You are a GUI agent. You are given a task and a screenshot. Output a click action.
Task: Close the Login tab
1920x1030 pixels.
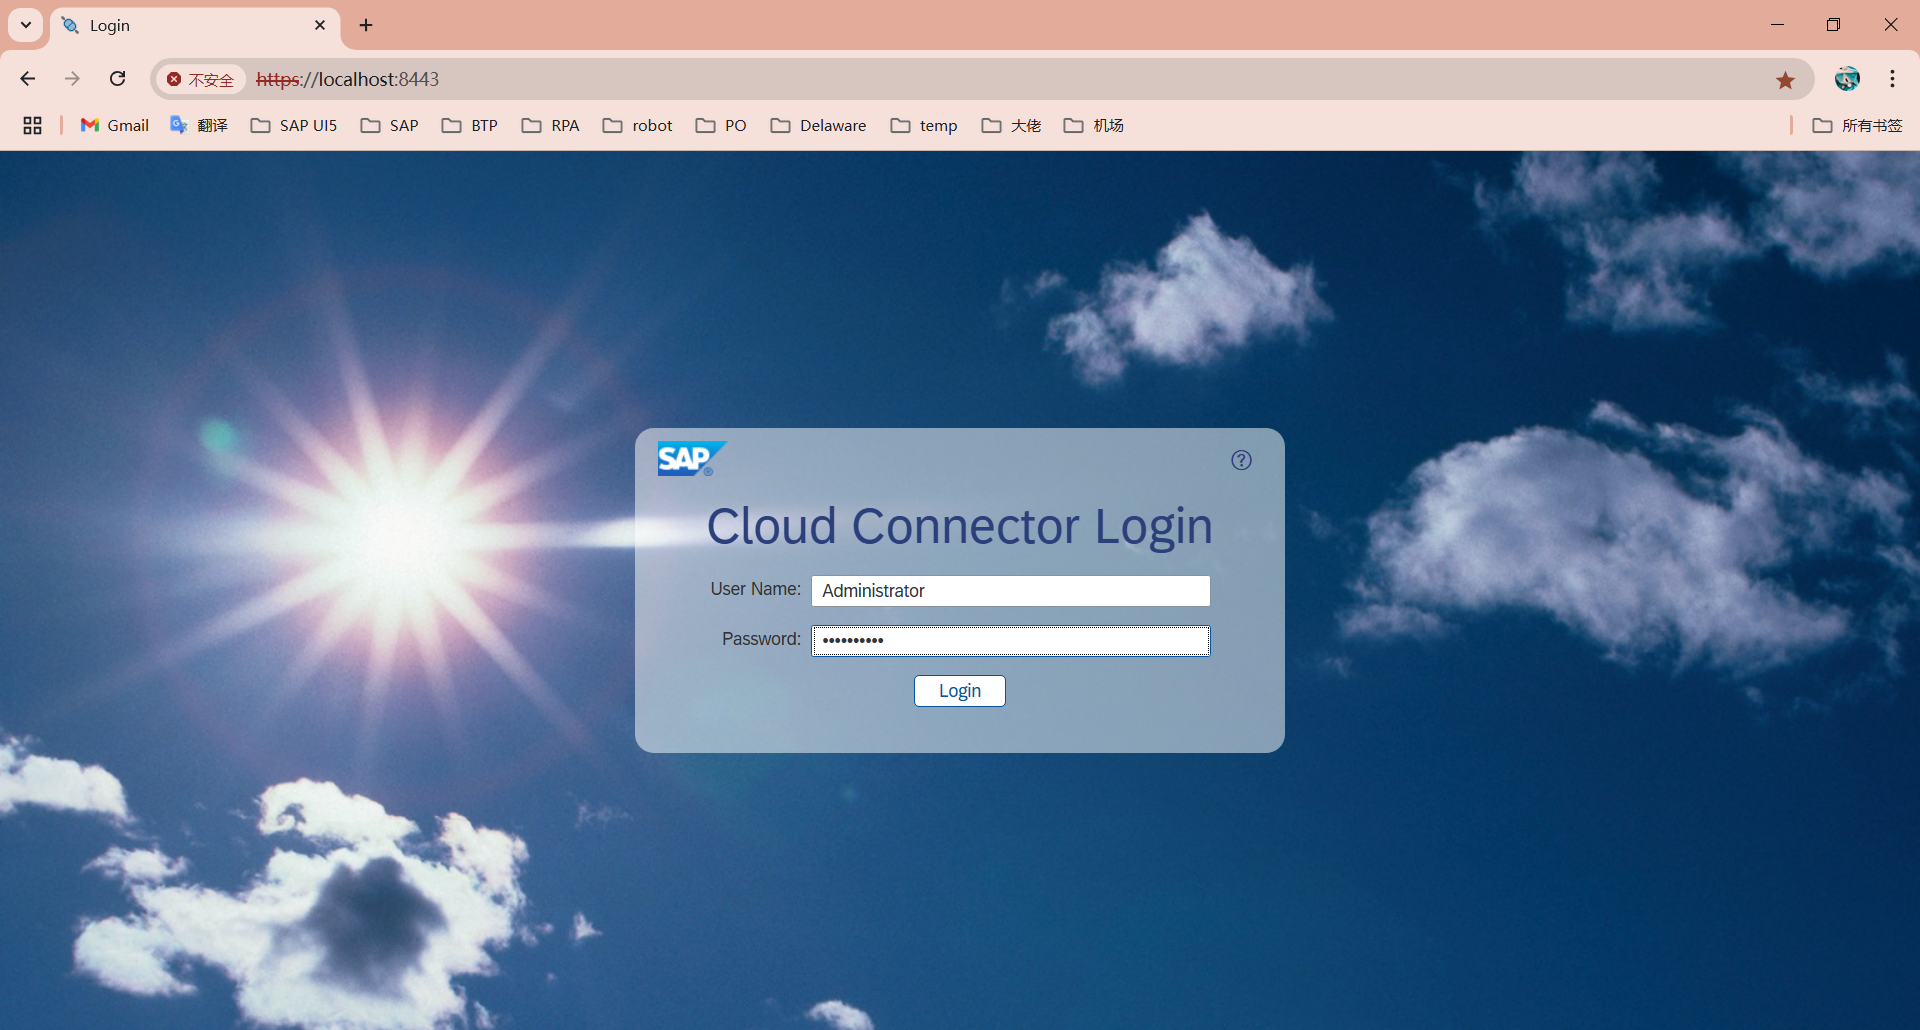click(x=320, y=25)
